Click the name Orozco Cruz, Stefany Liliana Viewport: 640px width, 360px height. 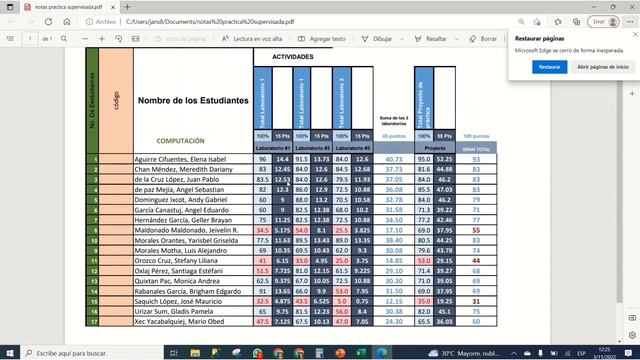(176, 260)
